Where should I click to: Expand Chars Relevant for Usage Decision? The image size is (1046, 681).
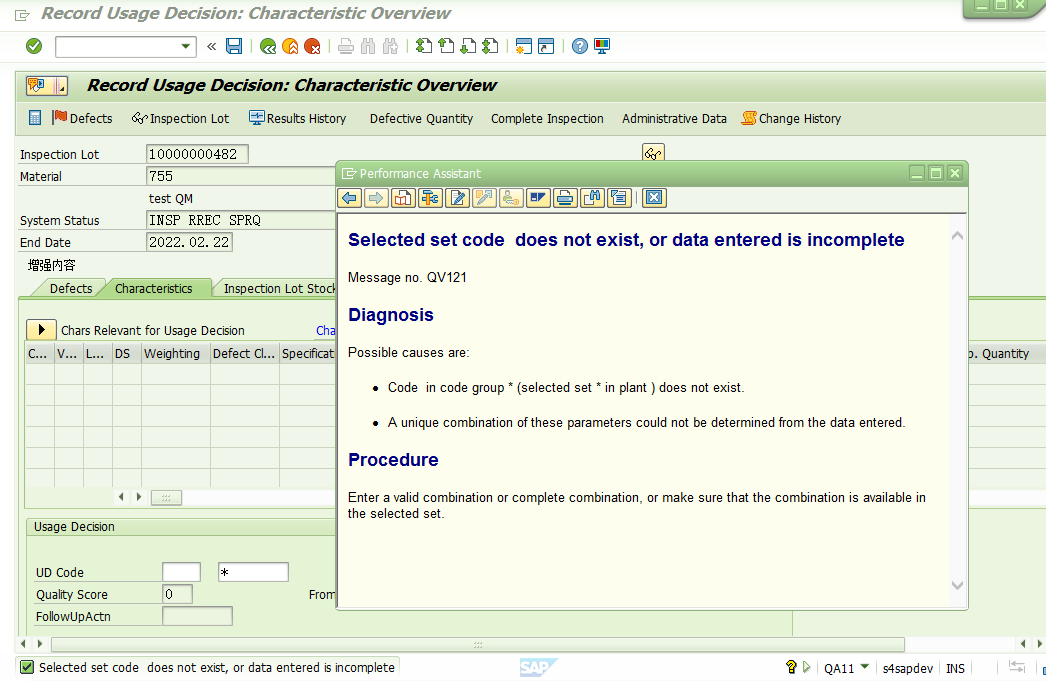pos(40,330)
